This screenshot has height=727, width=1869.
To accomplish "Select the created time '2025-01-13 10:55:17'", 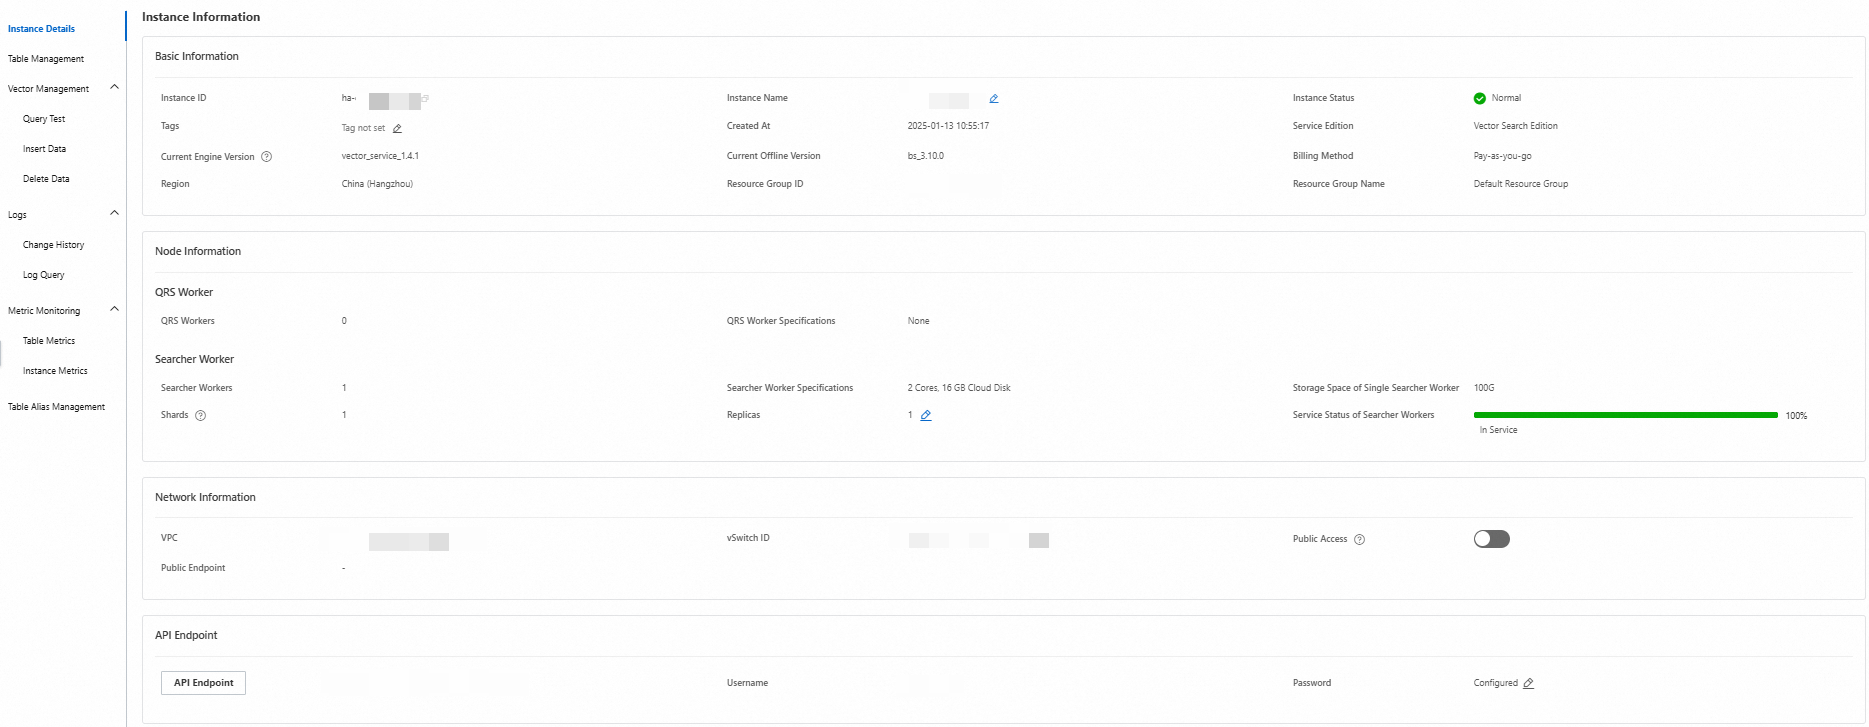I will (x=948, y=126).
